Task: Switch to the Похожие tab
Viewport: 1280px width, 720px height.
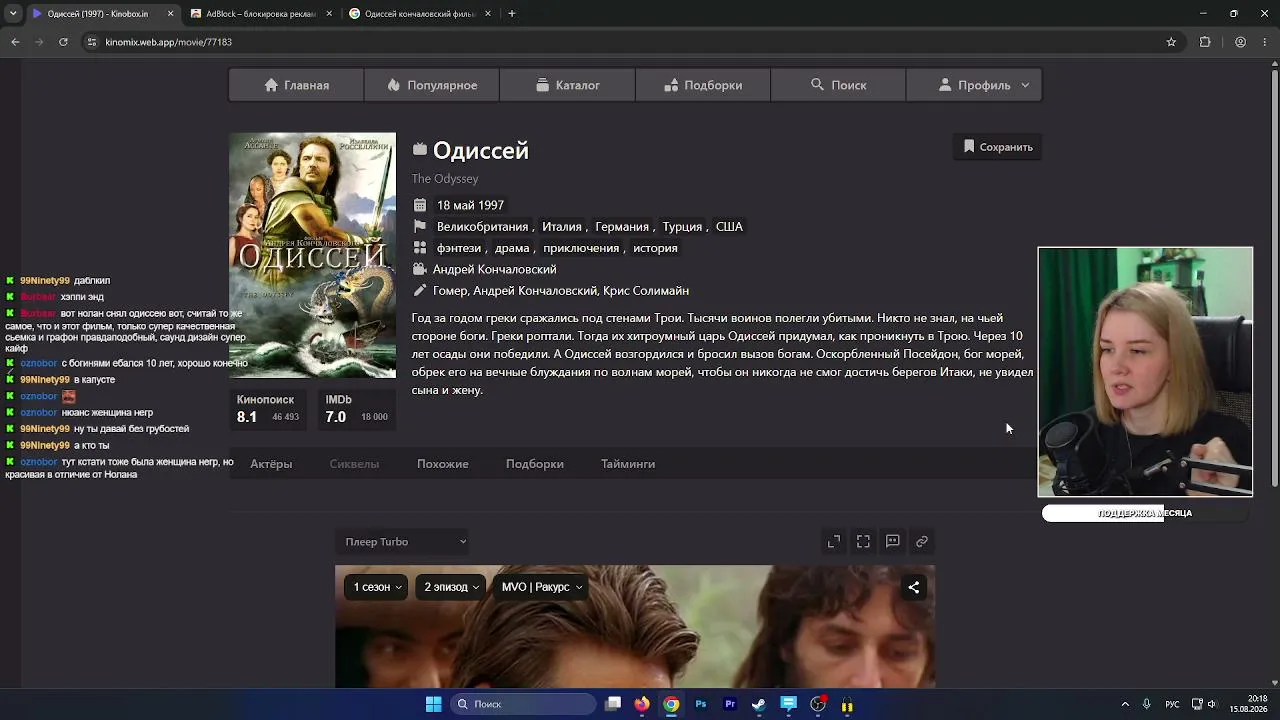Action: (443, 464)
